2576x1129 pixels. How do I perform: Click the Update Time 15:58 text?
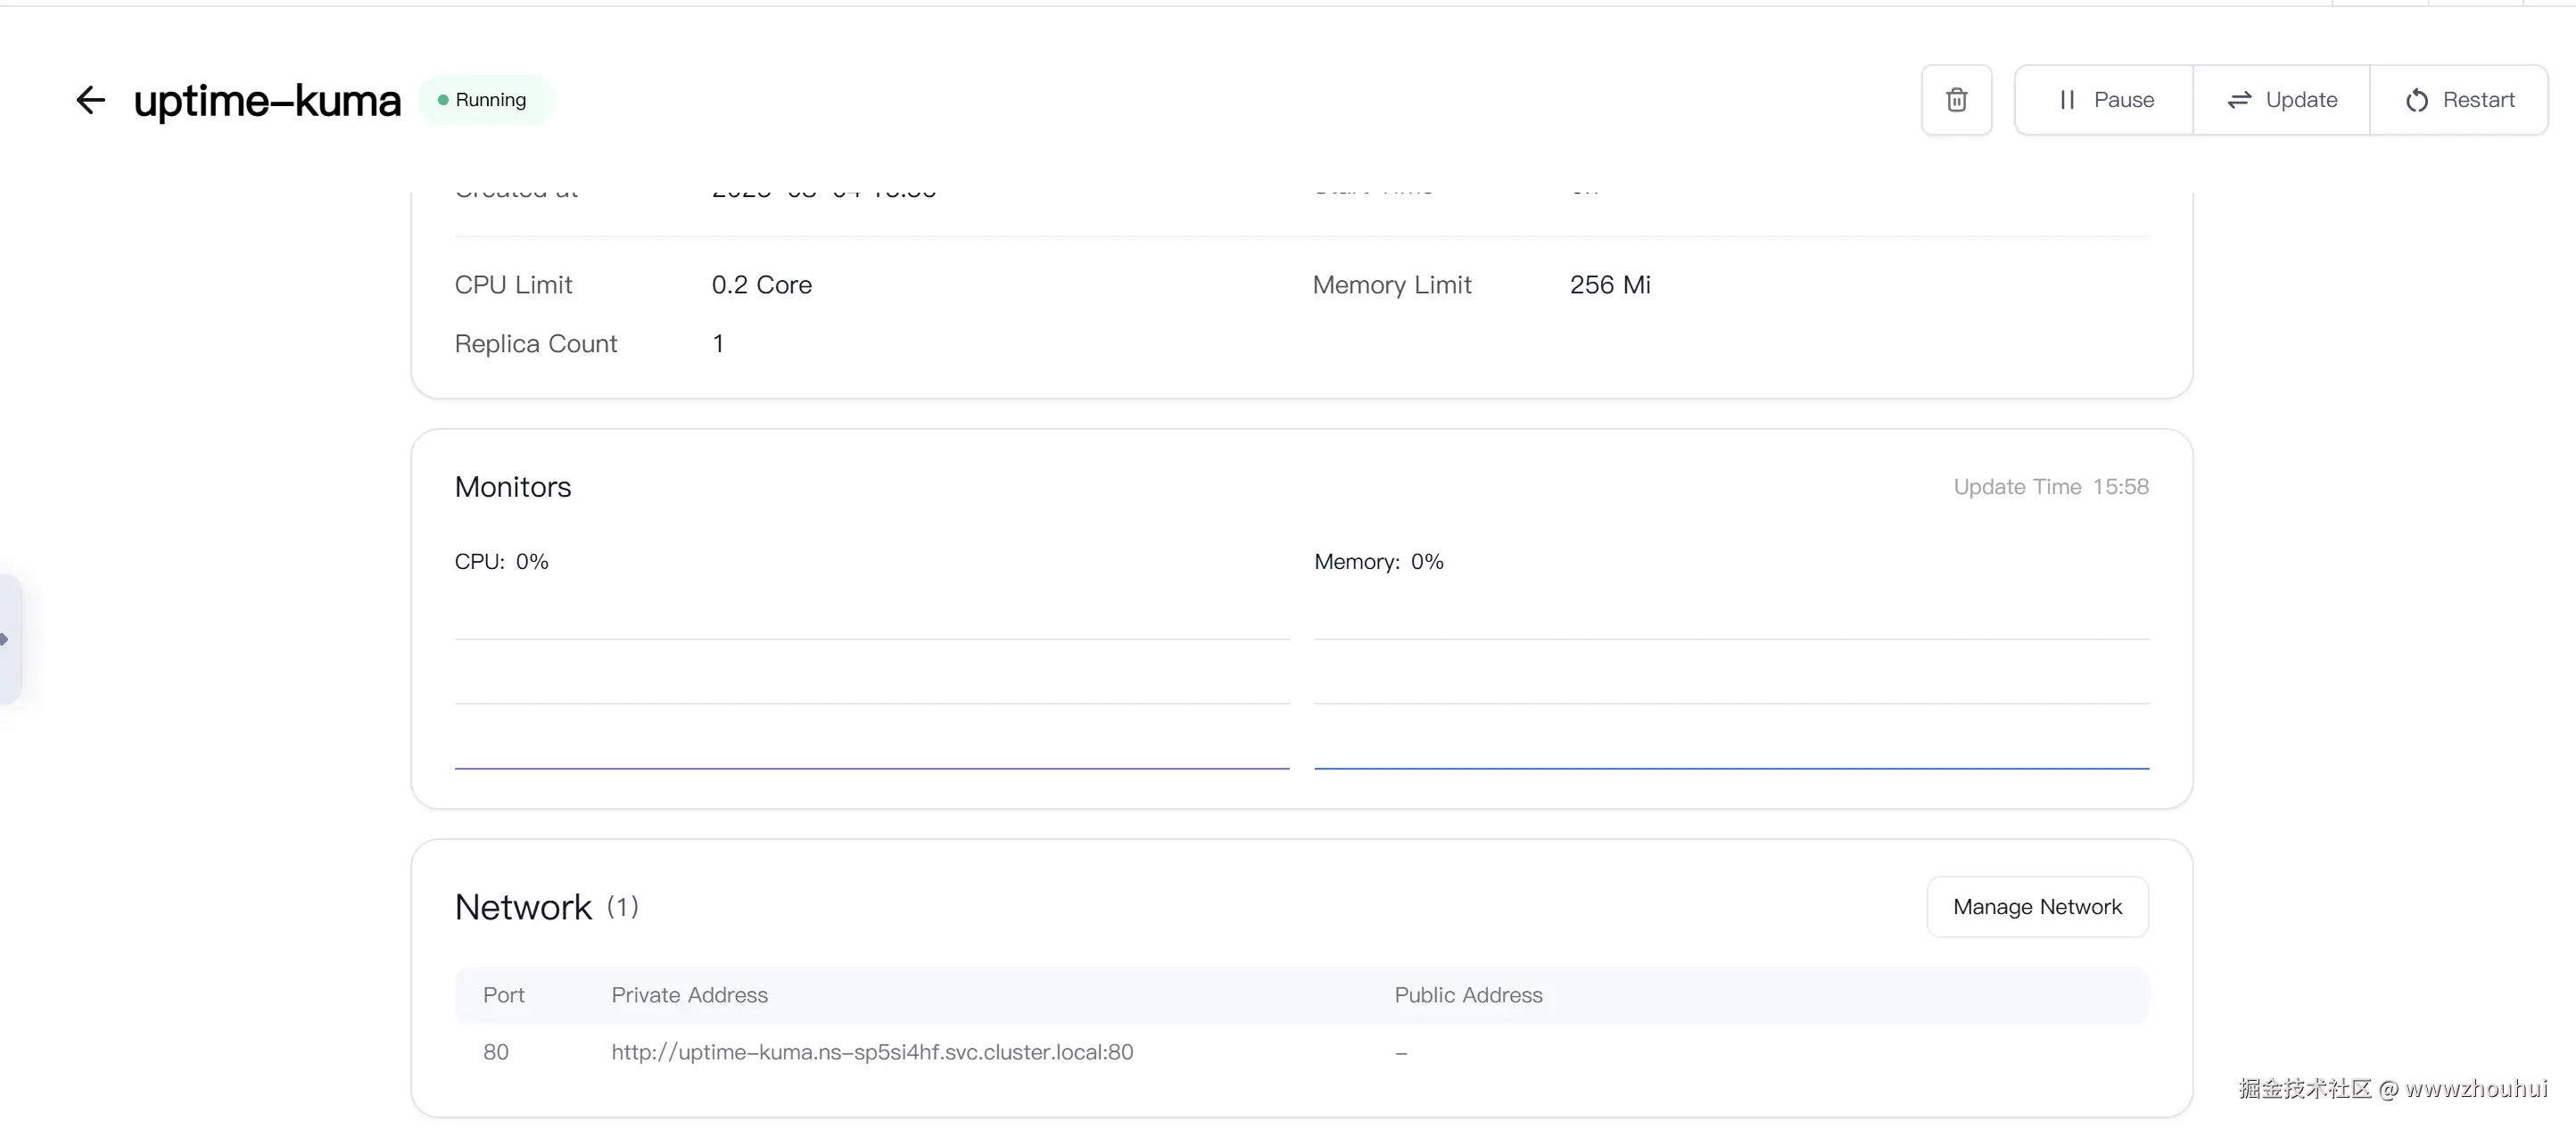pos(2050,487)
